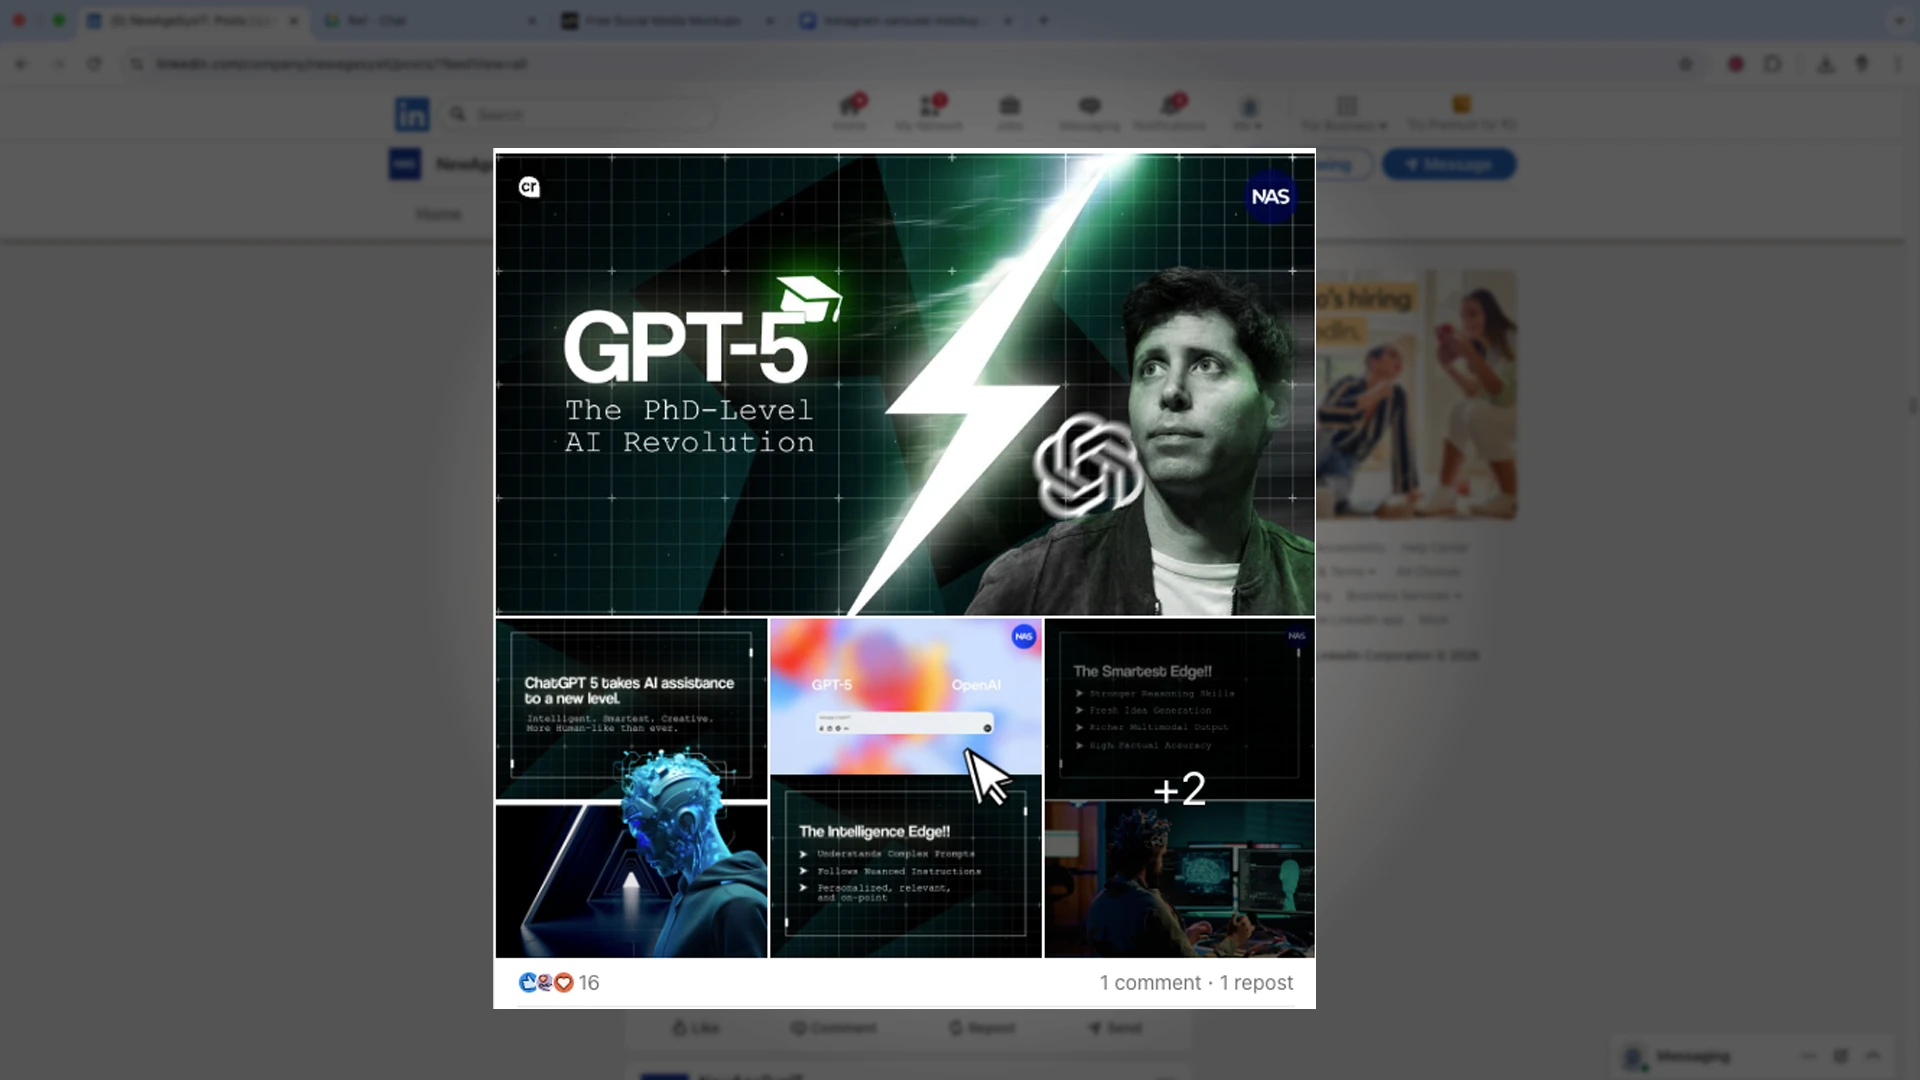Click the browser reload icon

pyautogui.click(x=94, y=64)
